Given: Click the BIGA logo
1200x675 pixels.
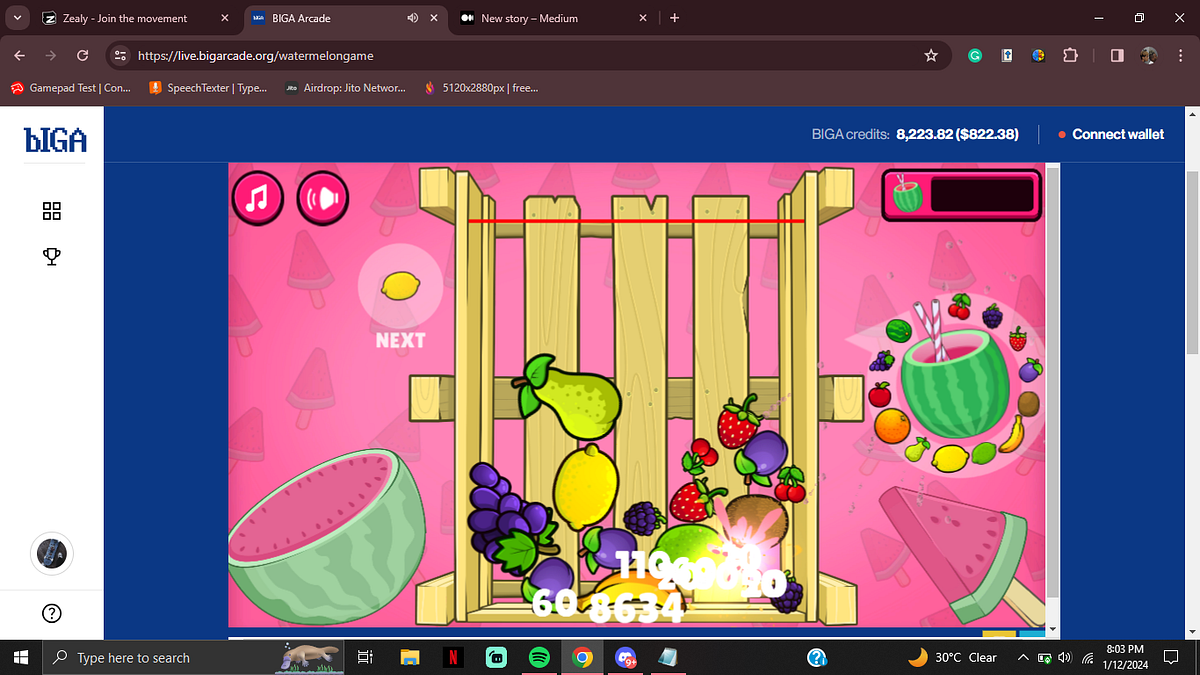Looking at the screenshot, I should (x=54, y=140).
